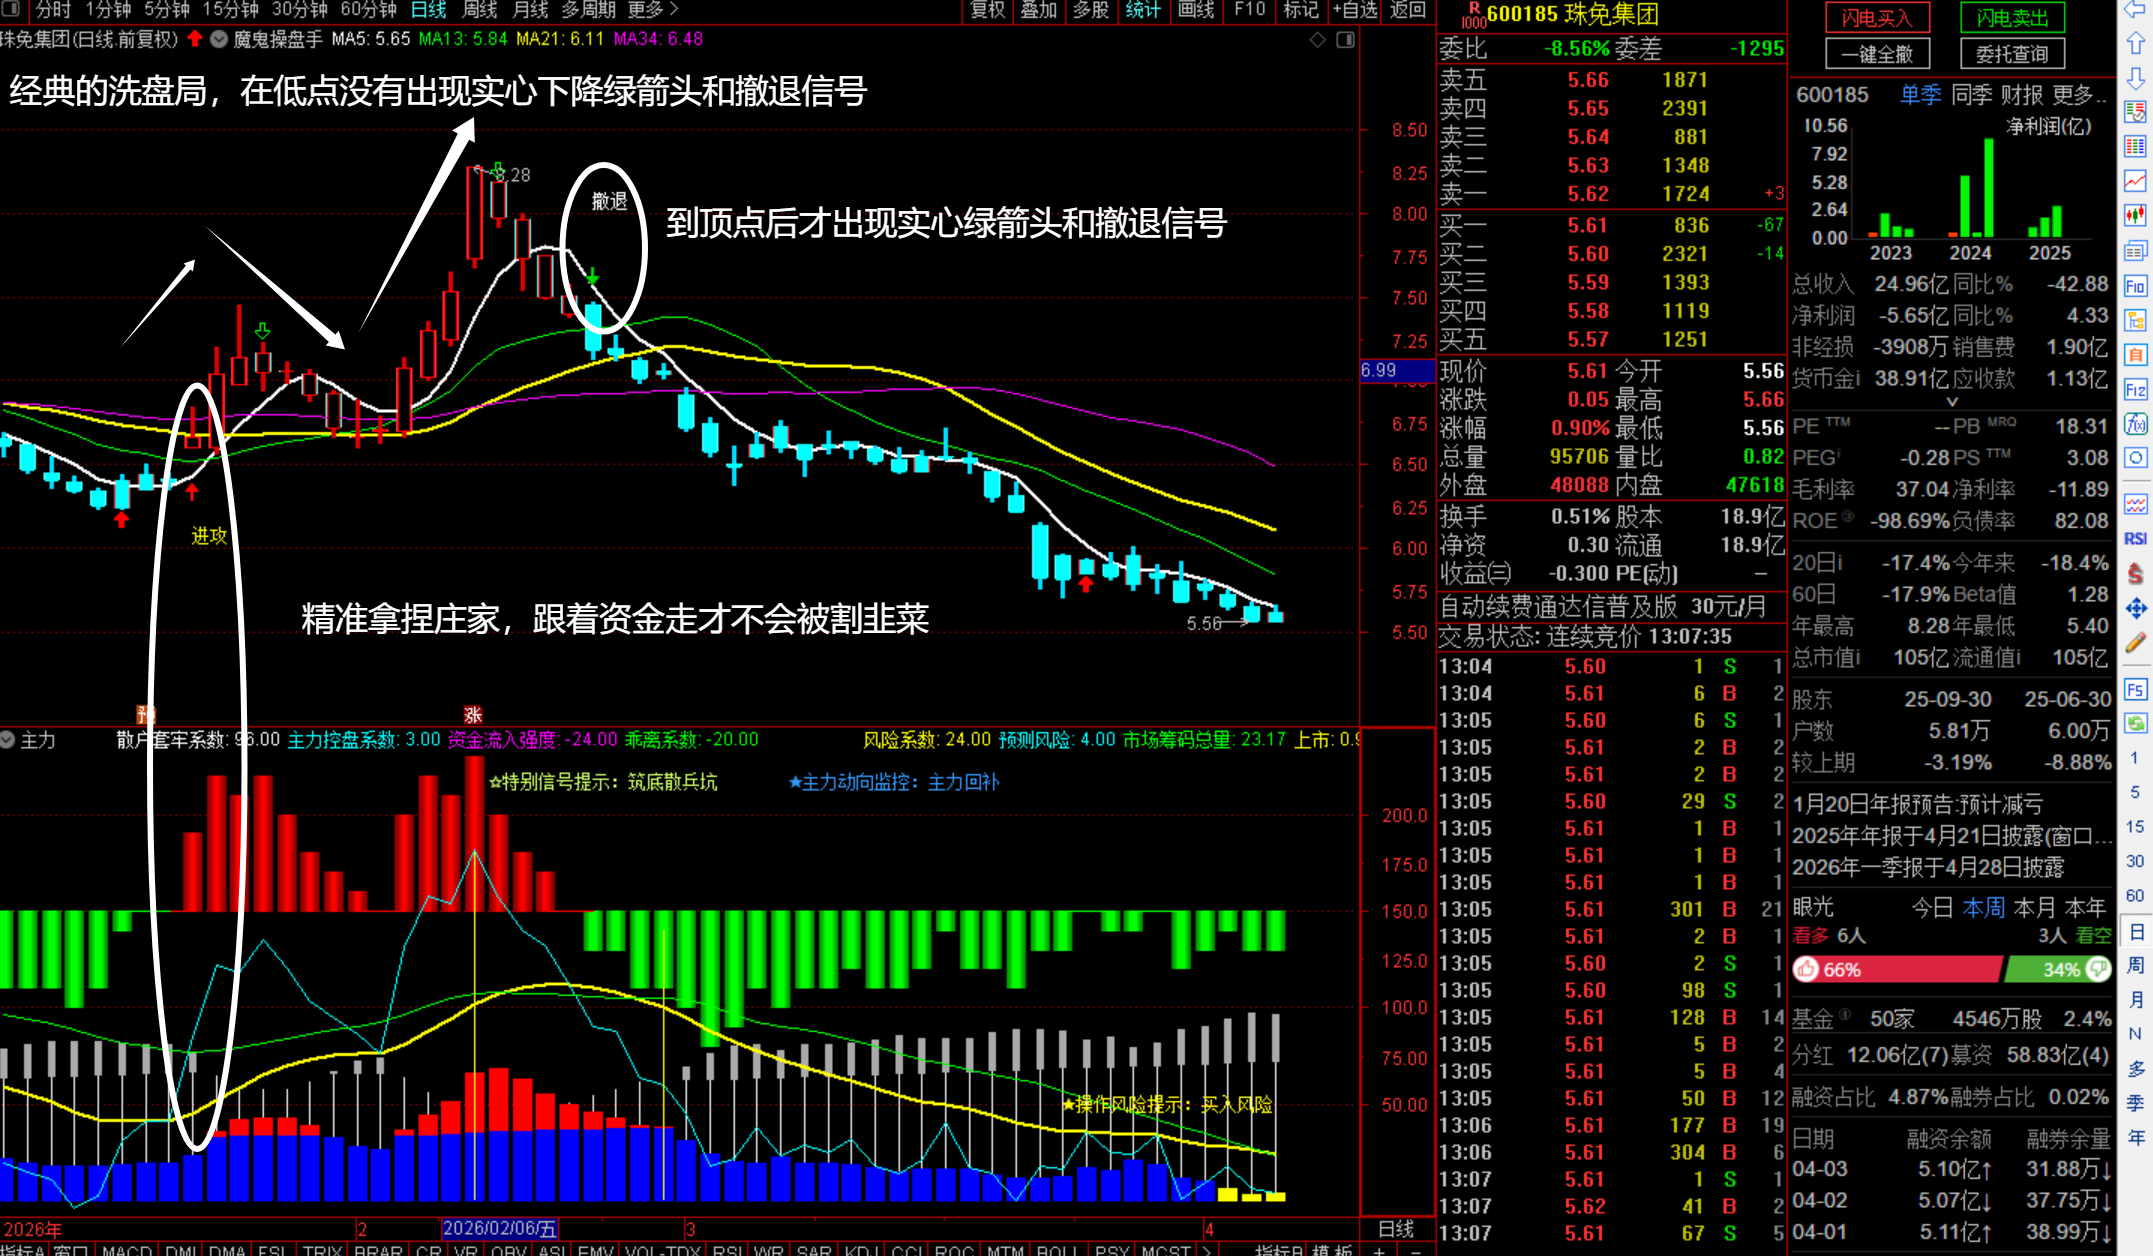
Task: Expand the 更多 periods chevron
Action: click(x=673, y=10)
